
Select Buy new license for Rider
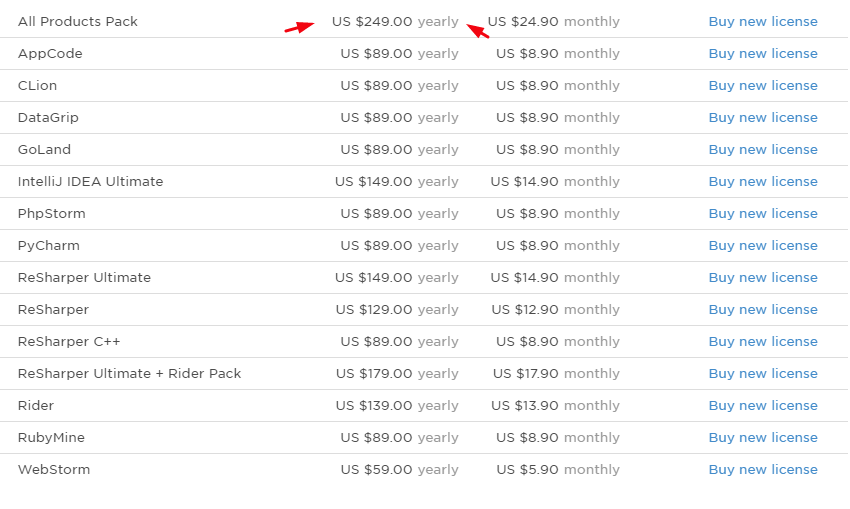point(763,405)
